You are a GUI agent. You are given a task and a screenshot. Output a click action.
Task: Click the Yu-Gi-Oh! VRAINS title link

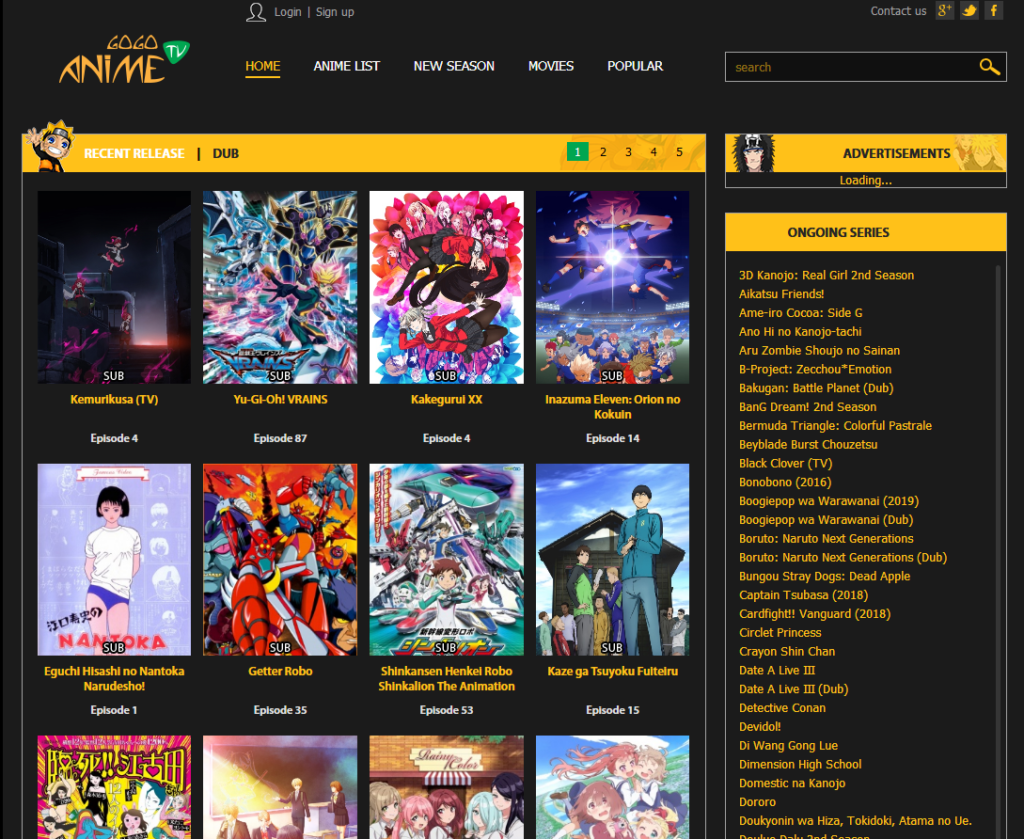click(280, 399)
